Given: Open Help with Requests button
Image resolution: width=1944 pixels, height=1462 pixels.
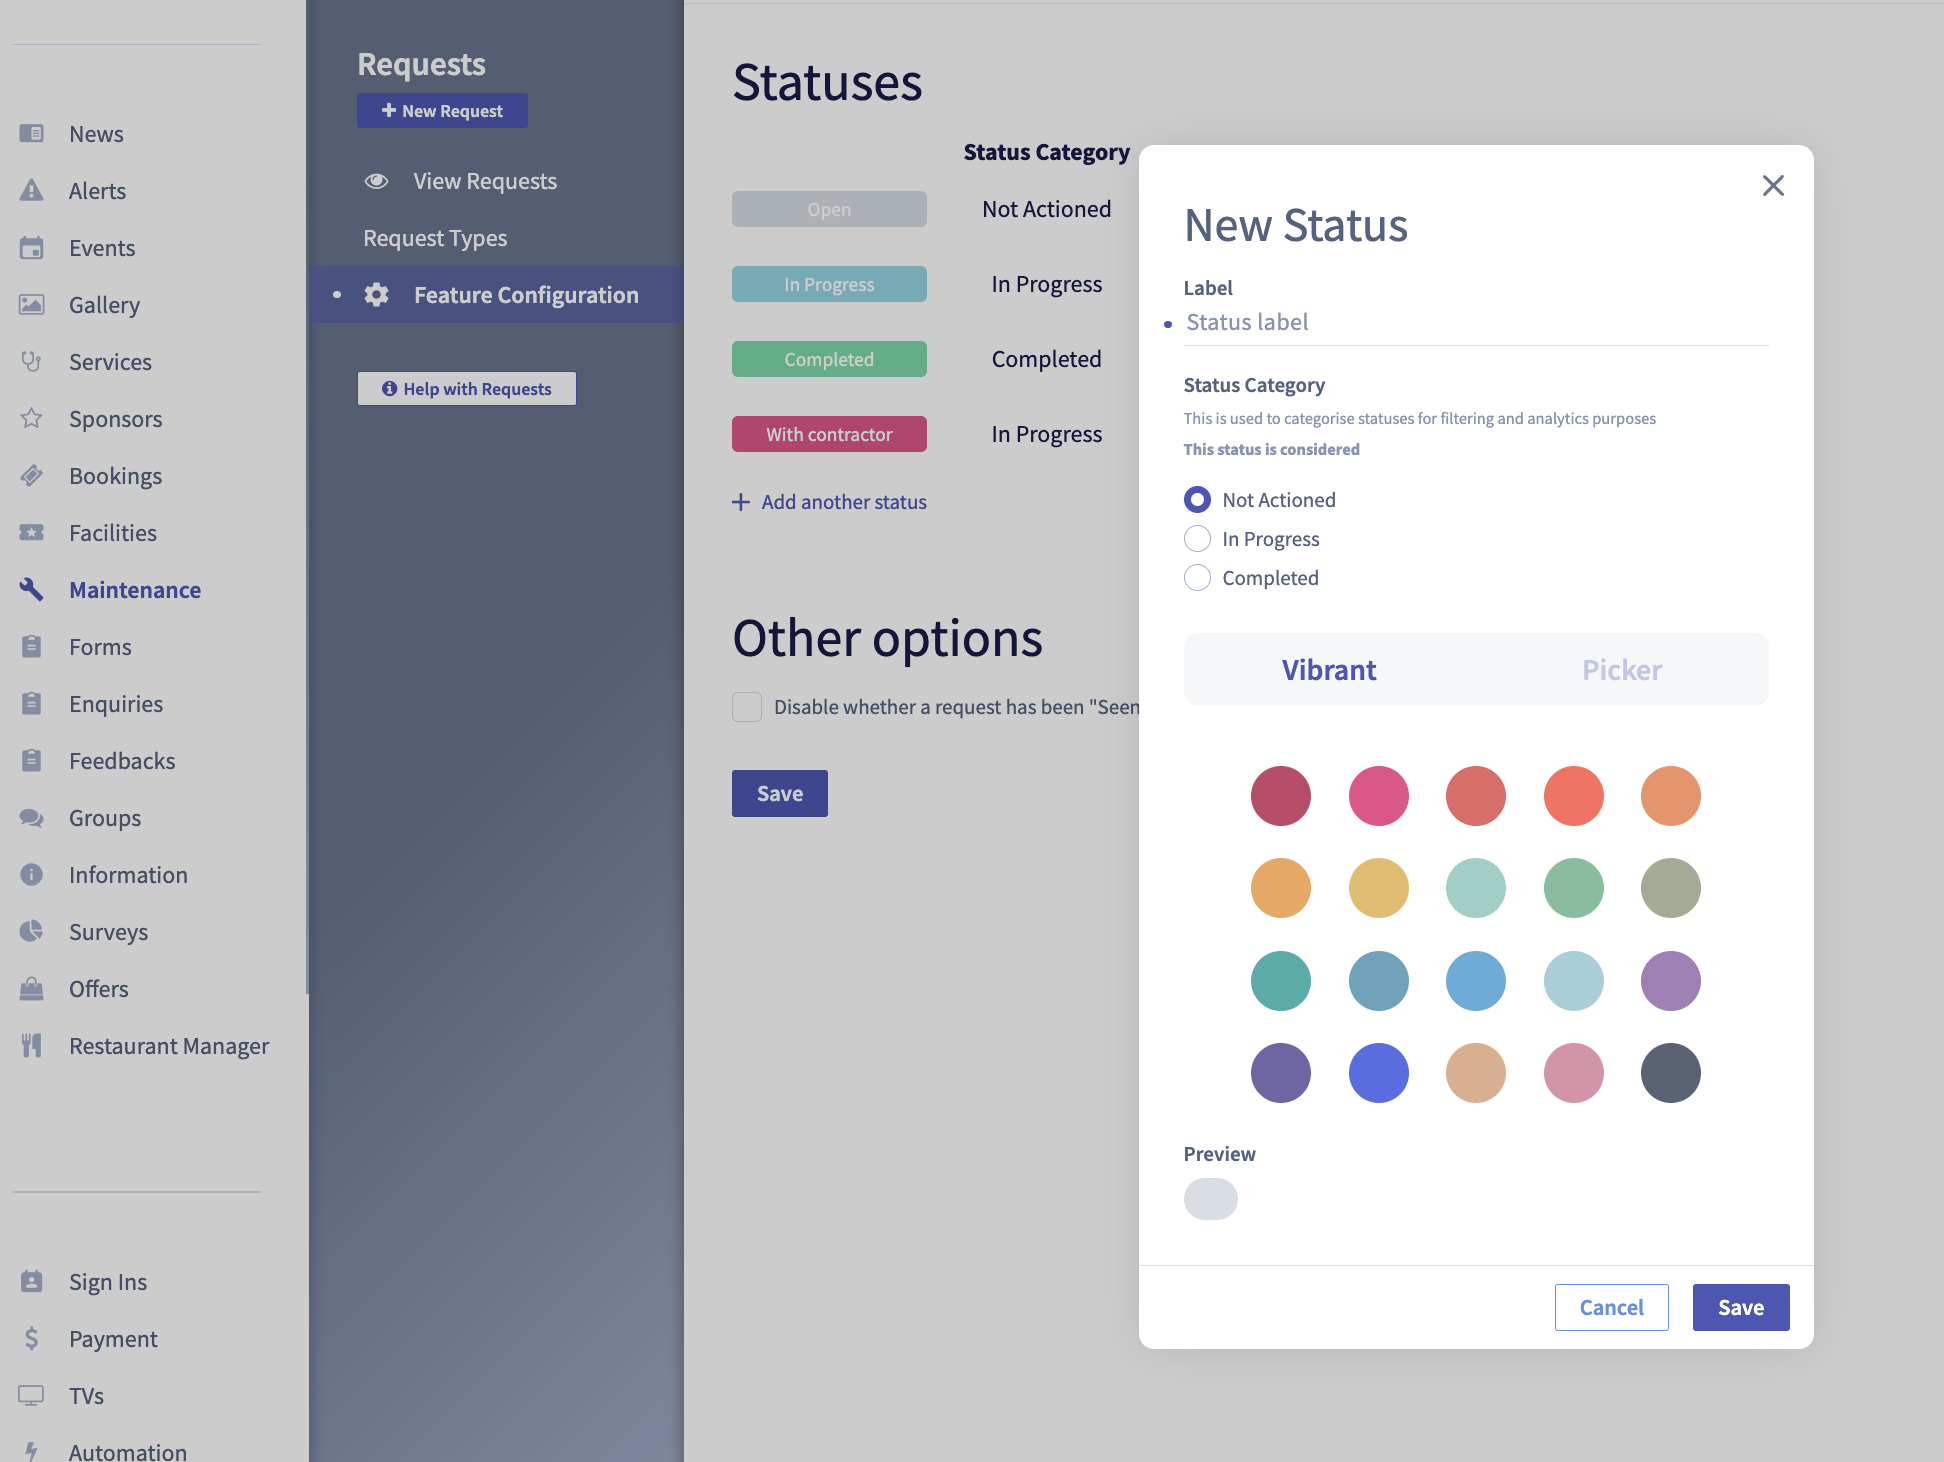Looking at the screenshot, I should pos(467,389).
